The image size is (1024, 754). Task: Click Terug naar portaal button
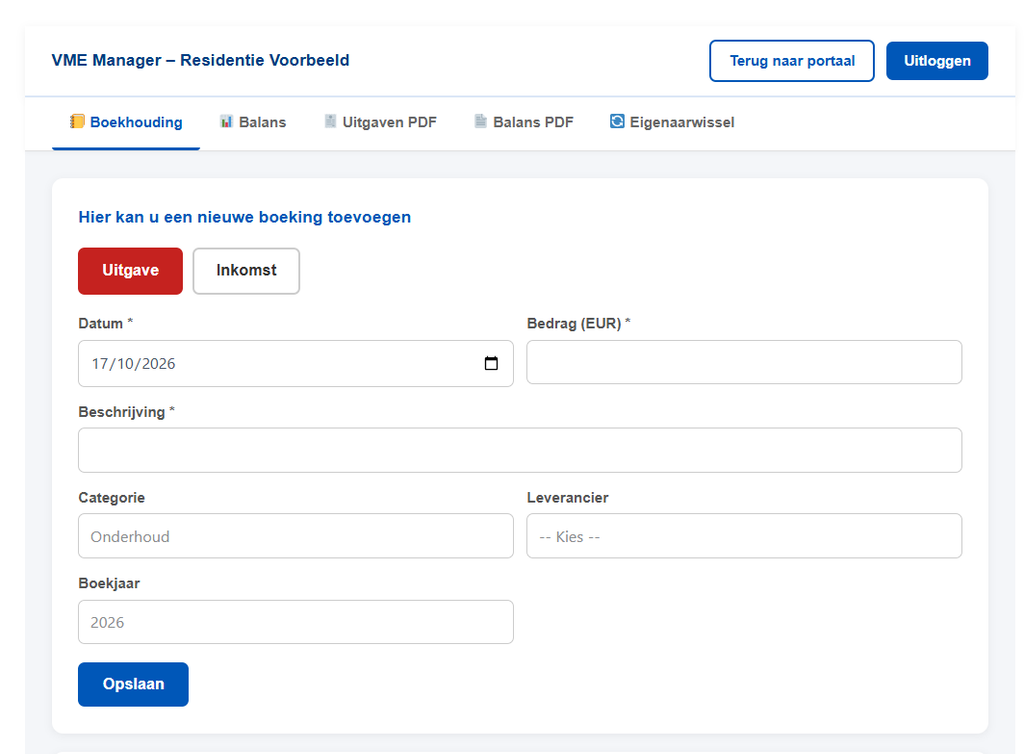tap(792, 61)
